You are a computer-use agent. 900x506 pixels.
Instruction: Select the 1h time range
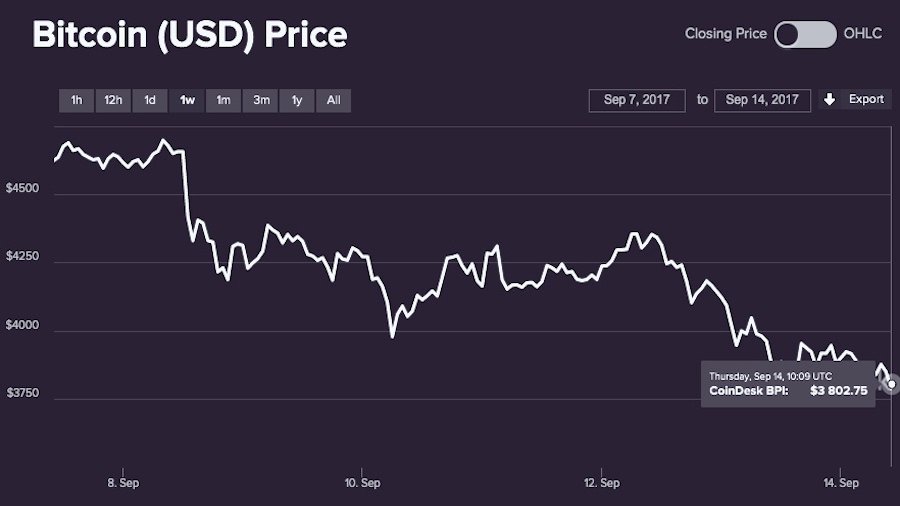tap(76, 100)
